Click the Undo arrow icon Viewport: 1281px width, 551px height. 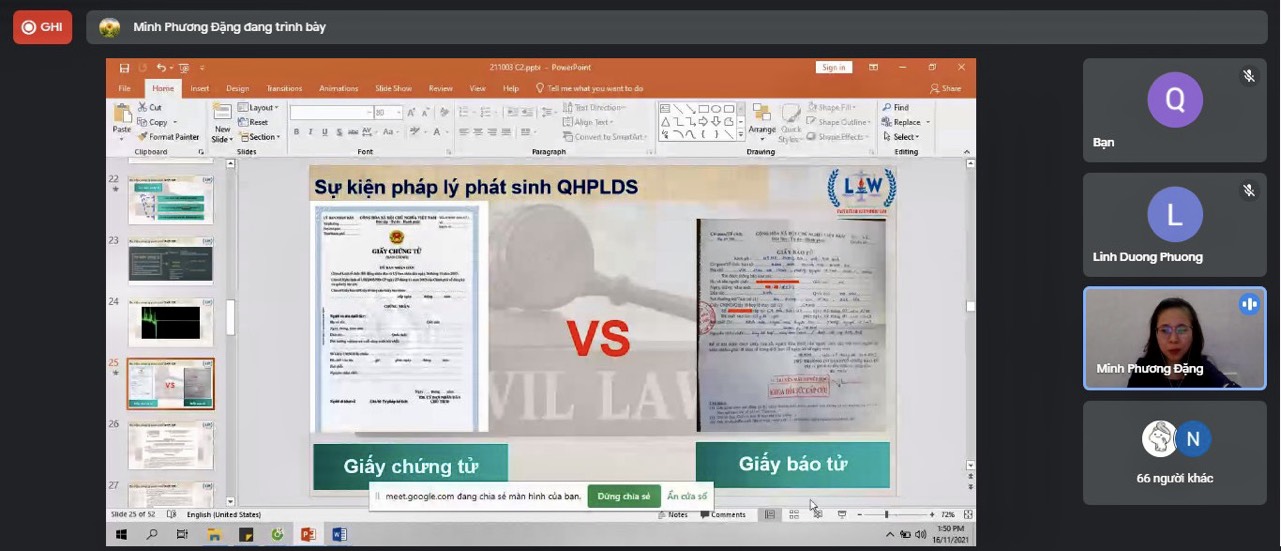point(161,68)
